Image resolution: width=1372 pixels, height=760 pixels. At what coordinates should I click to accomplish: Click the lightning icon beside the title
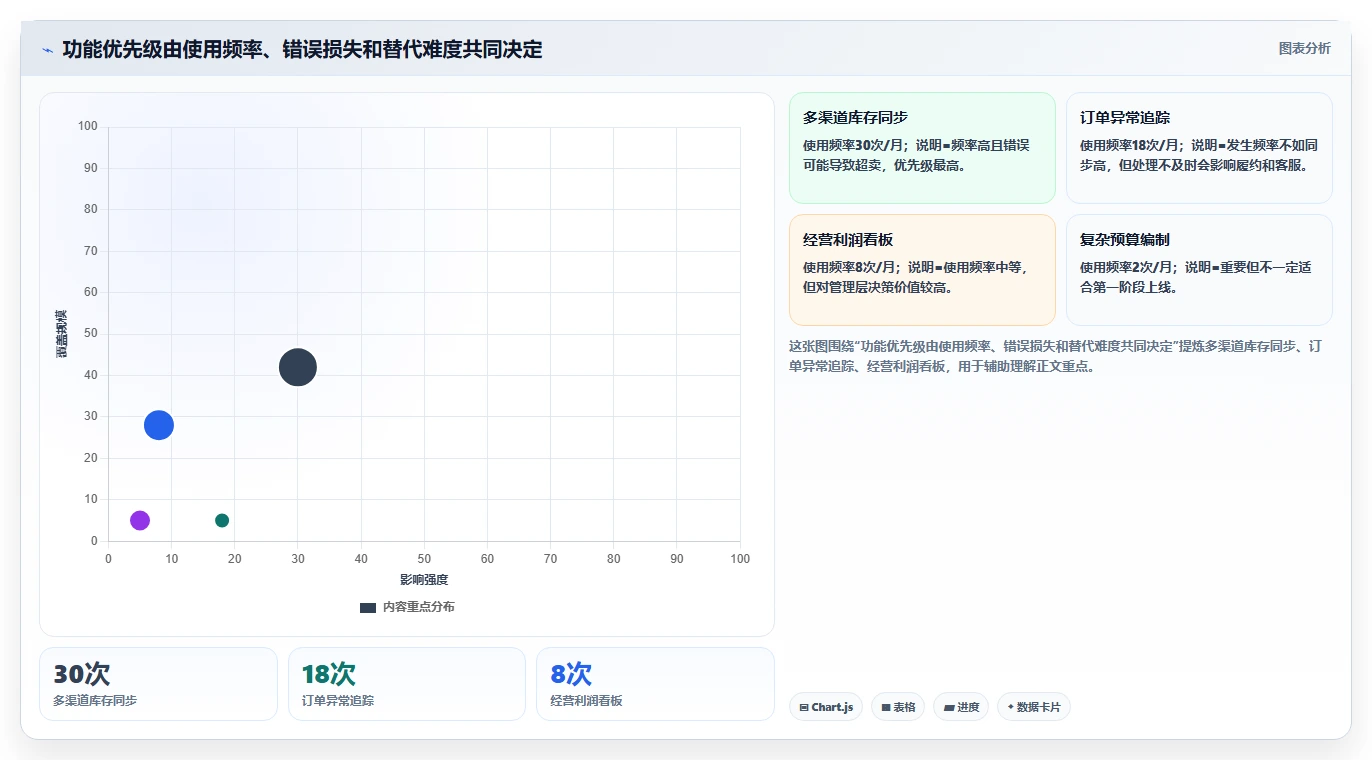point(47,50)
